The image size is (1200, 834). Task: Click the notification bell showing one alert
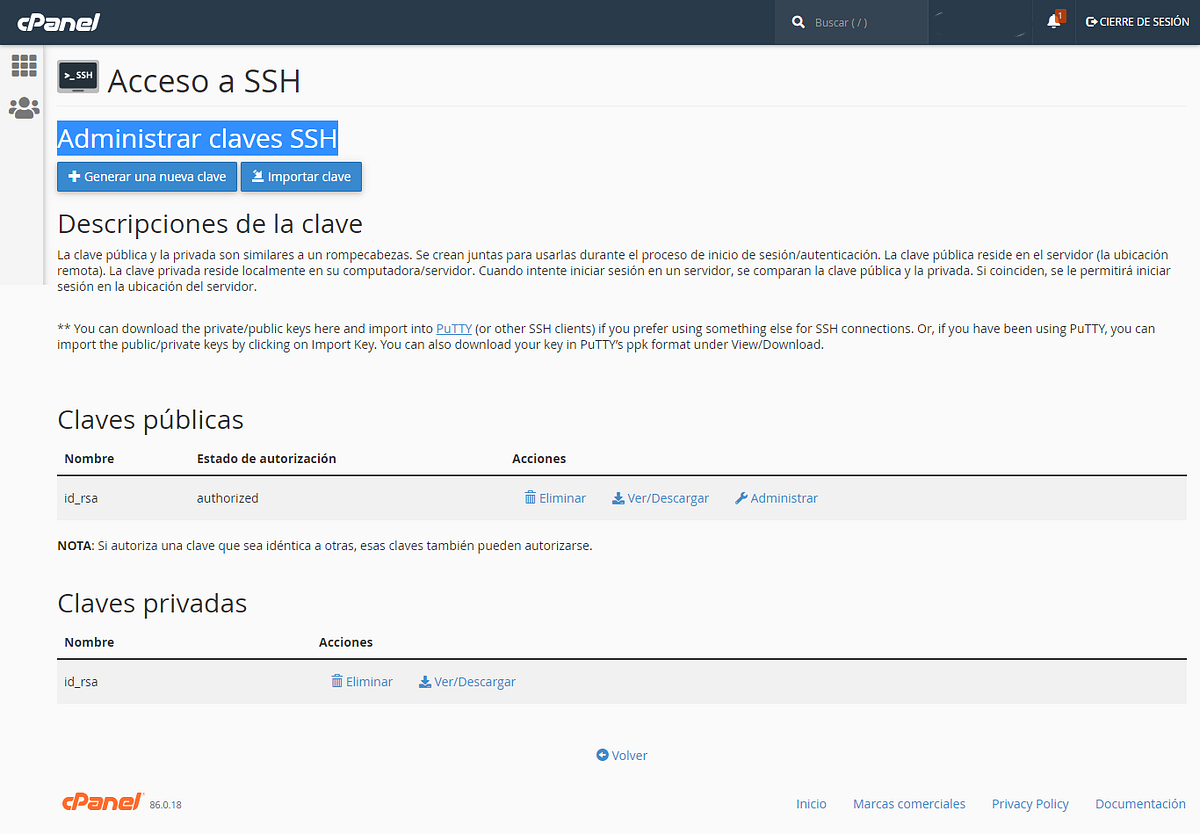(1053, 20)
